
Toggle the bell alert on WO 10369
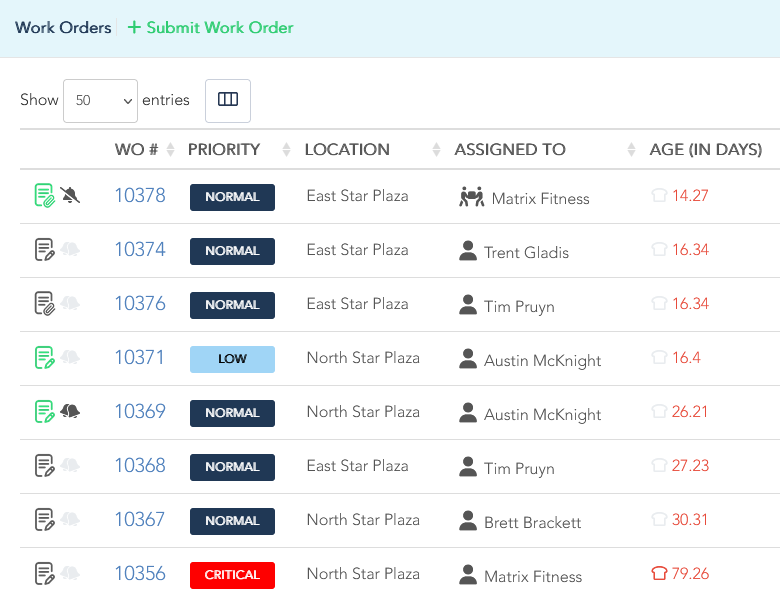click(x=70, y=411)
